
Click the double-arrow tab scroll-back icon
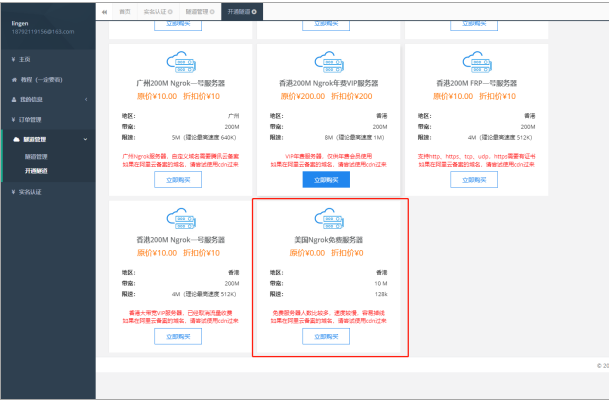pos(104,12)
